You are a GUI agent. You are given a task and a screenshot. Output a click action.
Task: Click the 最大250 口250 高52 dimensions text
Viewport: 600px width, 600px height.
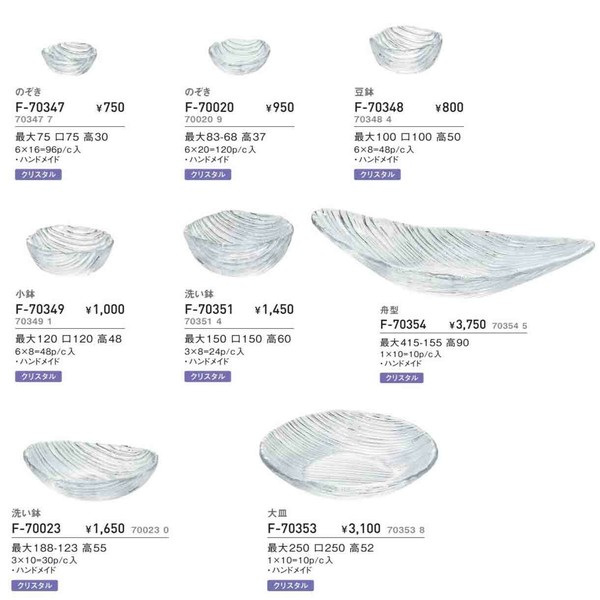[321, 548]
